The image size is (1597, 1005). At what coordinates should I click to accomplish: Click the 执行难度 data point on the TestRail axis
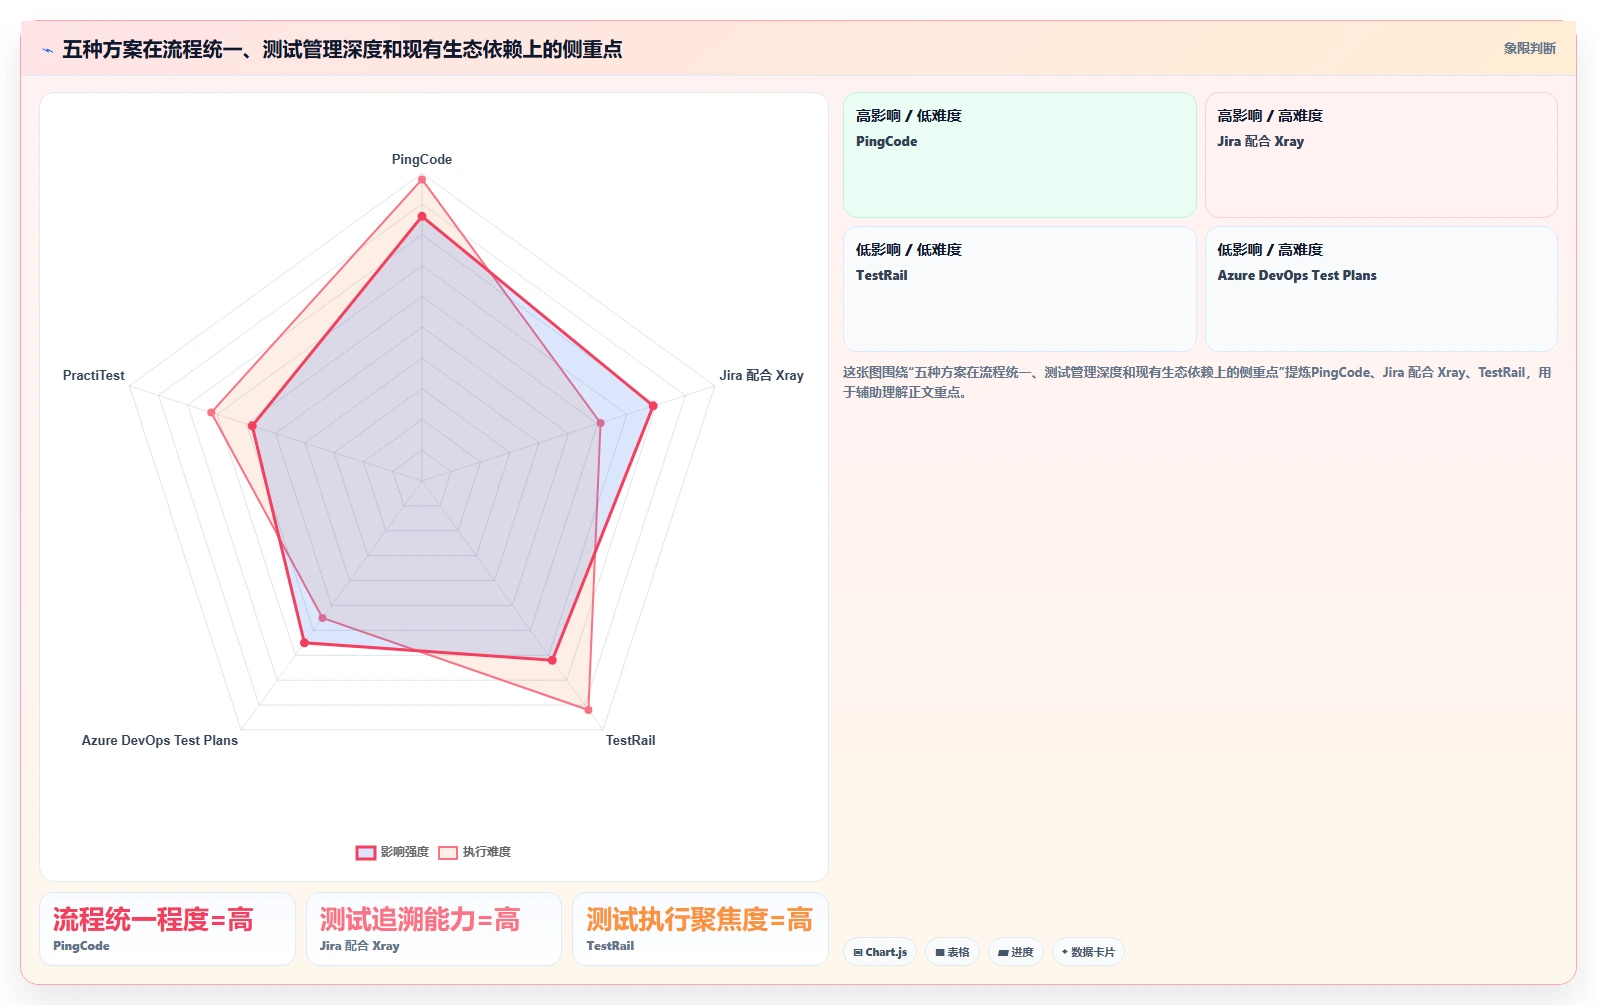tap(588, 710)
